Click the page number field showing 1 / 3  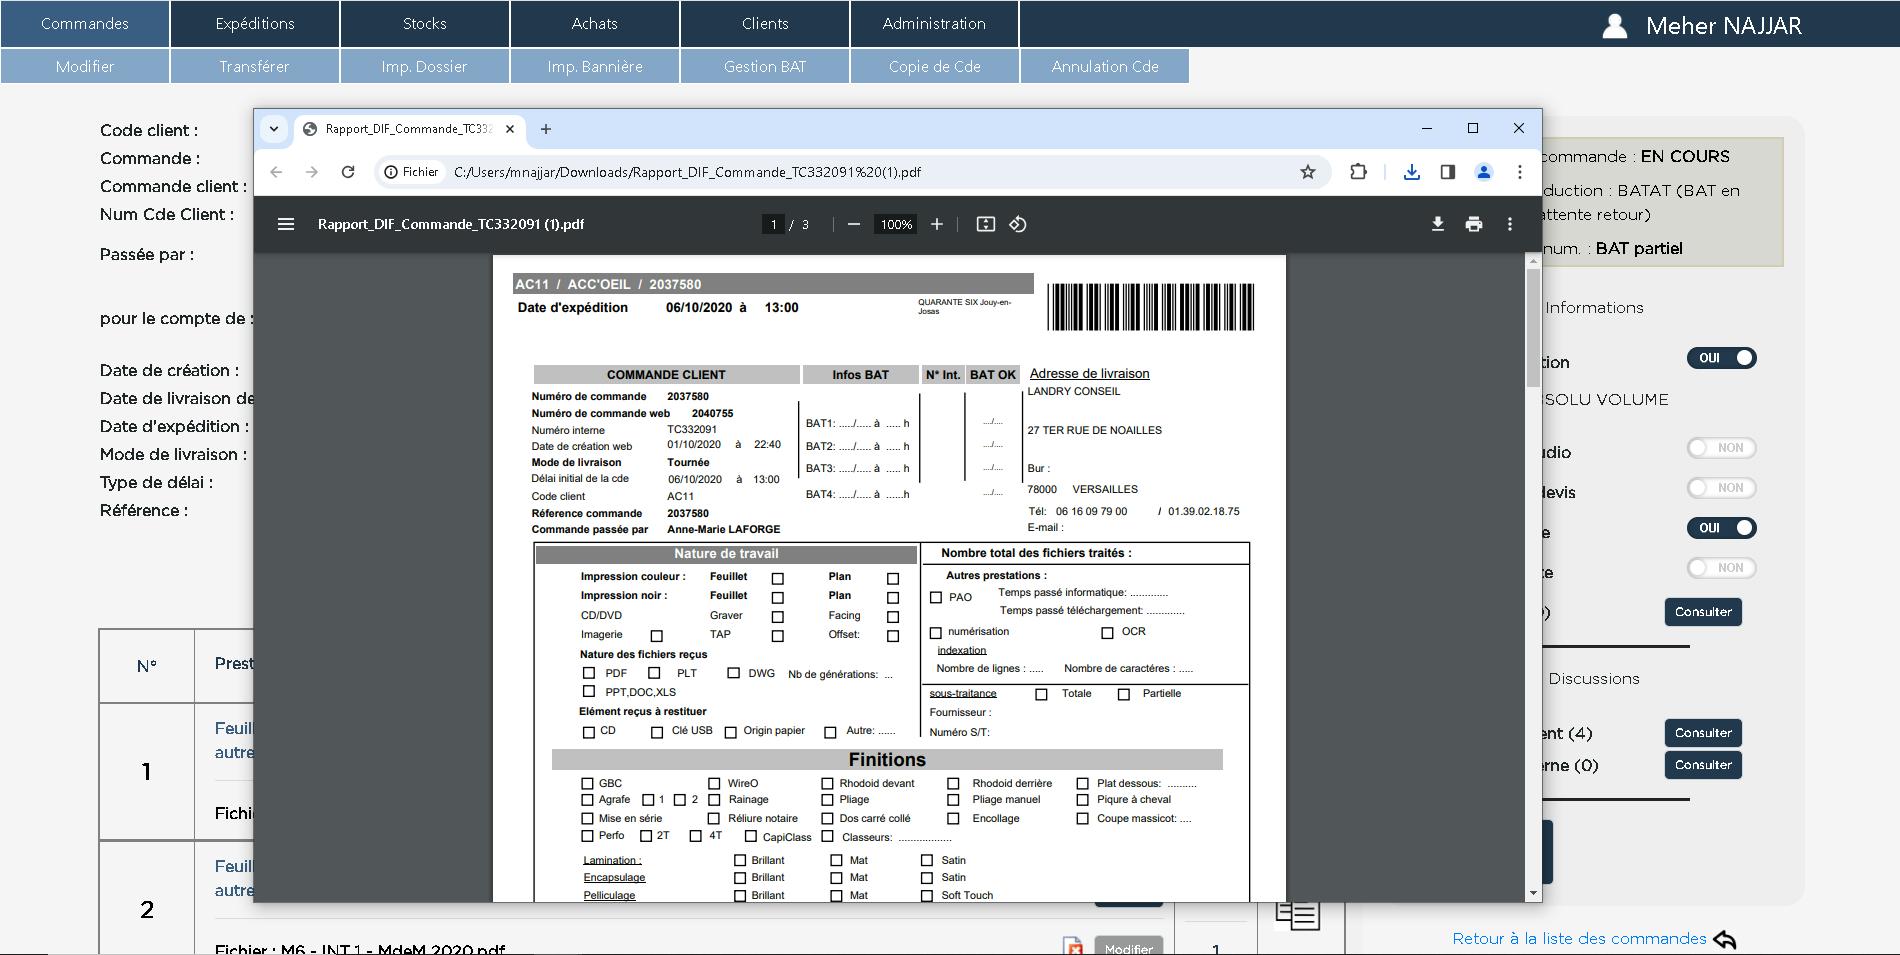[775, 224]
